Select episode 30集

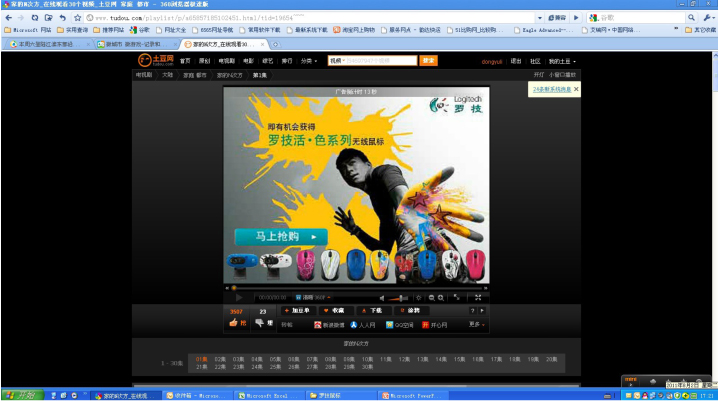pos(367,367)
